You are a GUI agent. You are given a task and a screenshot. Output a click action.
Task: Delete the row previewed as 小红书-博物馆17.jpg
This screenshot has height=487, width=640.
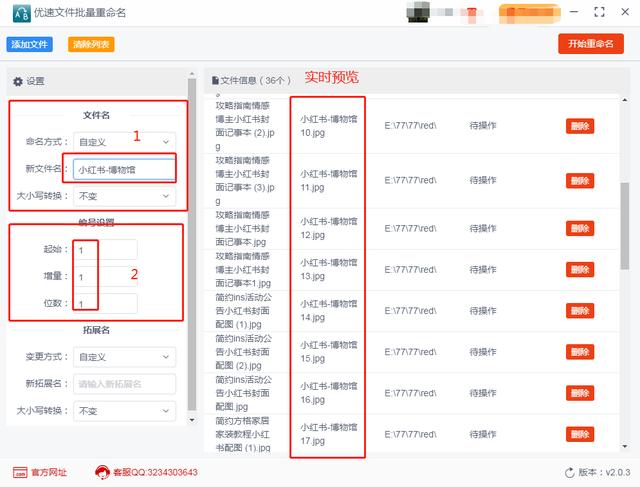coord(580,435)
